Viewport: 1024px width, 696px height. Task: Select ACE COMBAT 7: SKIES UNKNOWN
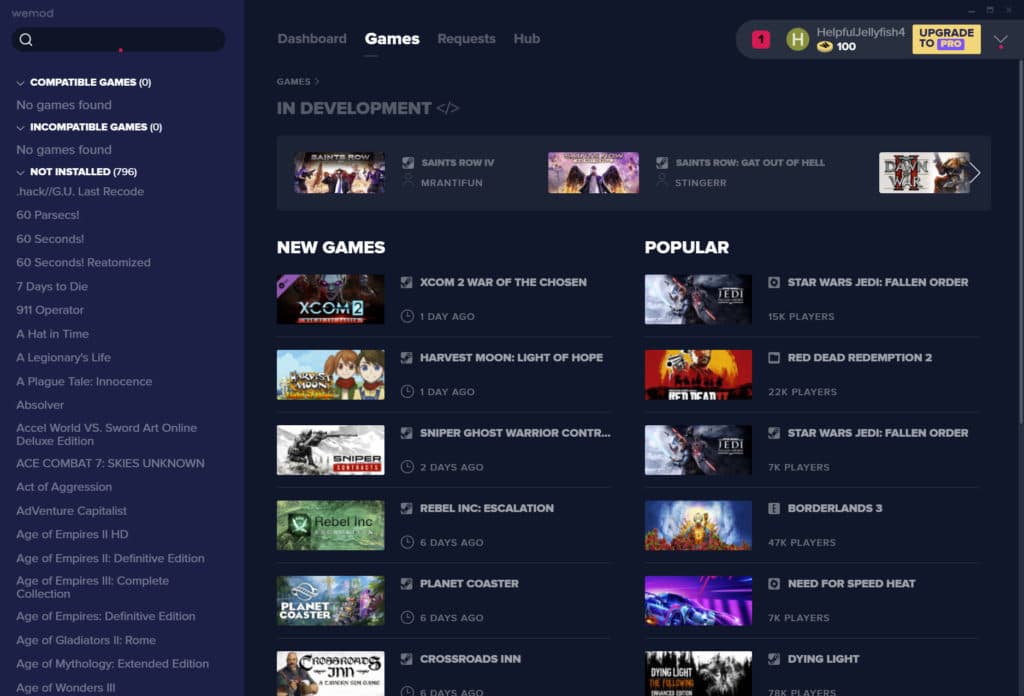click(x=110, y=463)
